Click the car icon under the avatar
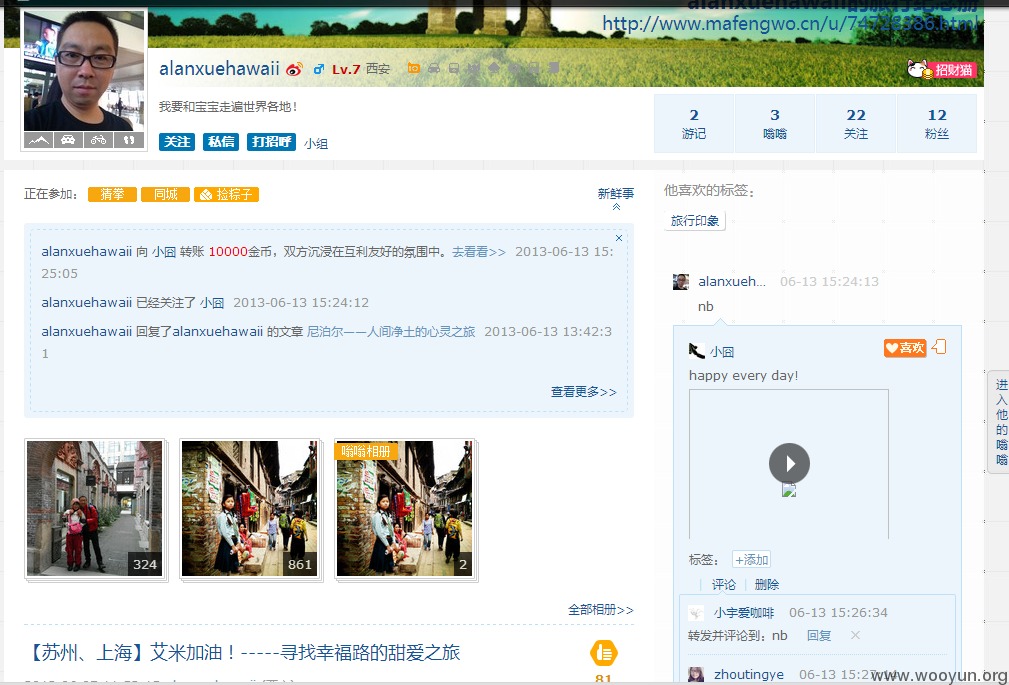This screenshot has width=1009, height=685. point(68,140)
